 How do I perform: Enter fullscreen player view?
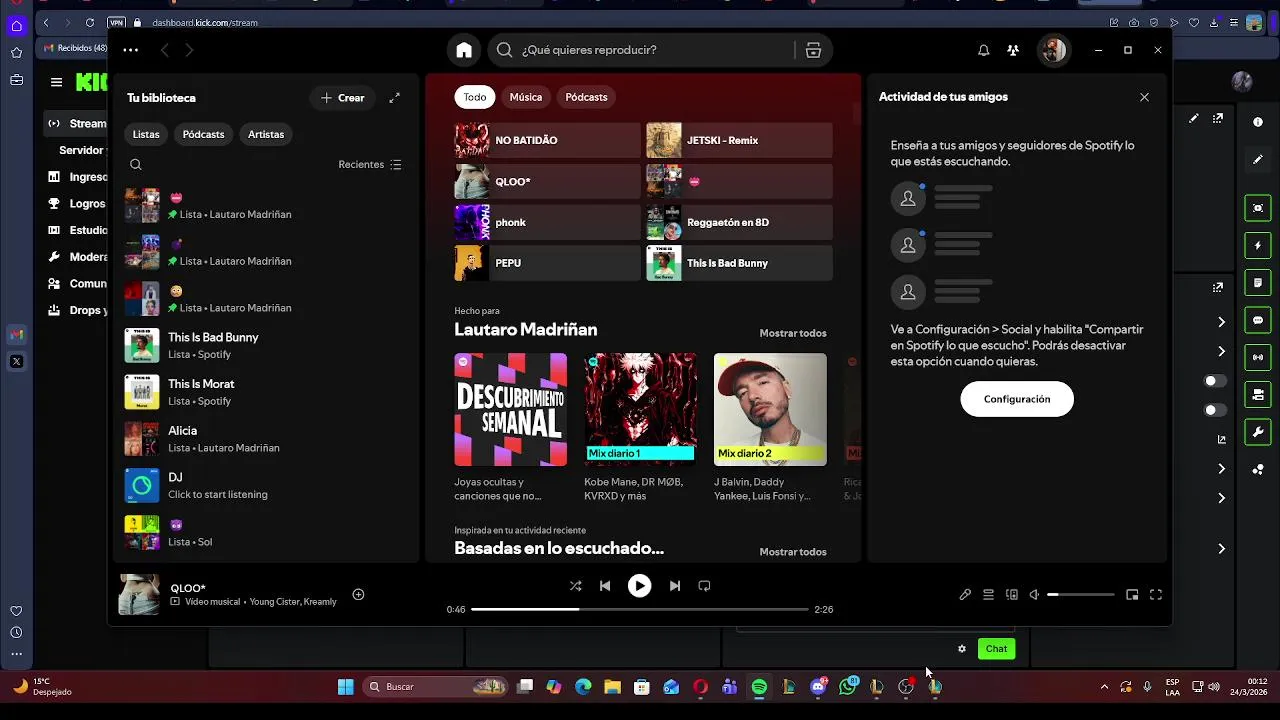[x=1155, y=595]
